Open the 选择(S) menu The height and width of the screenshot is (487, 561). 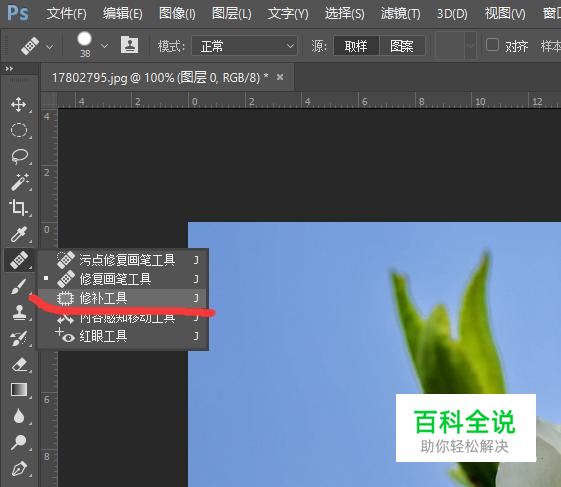point(345,14)
